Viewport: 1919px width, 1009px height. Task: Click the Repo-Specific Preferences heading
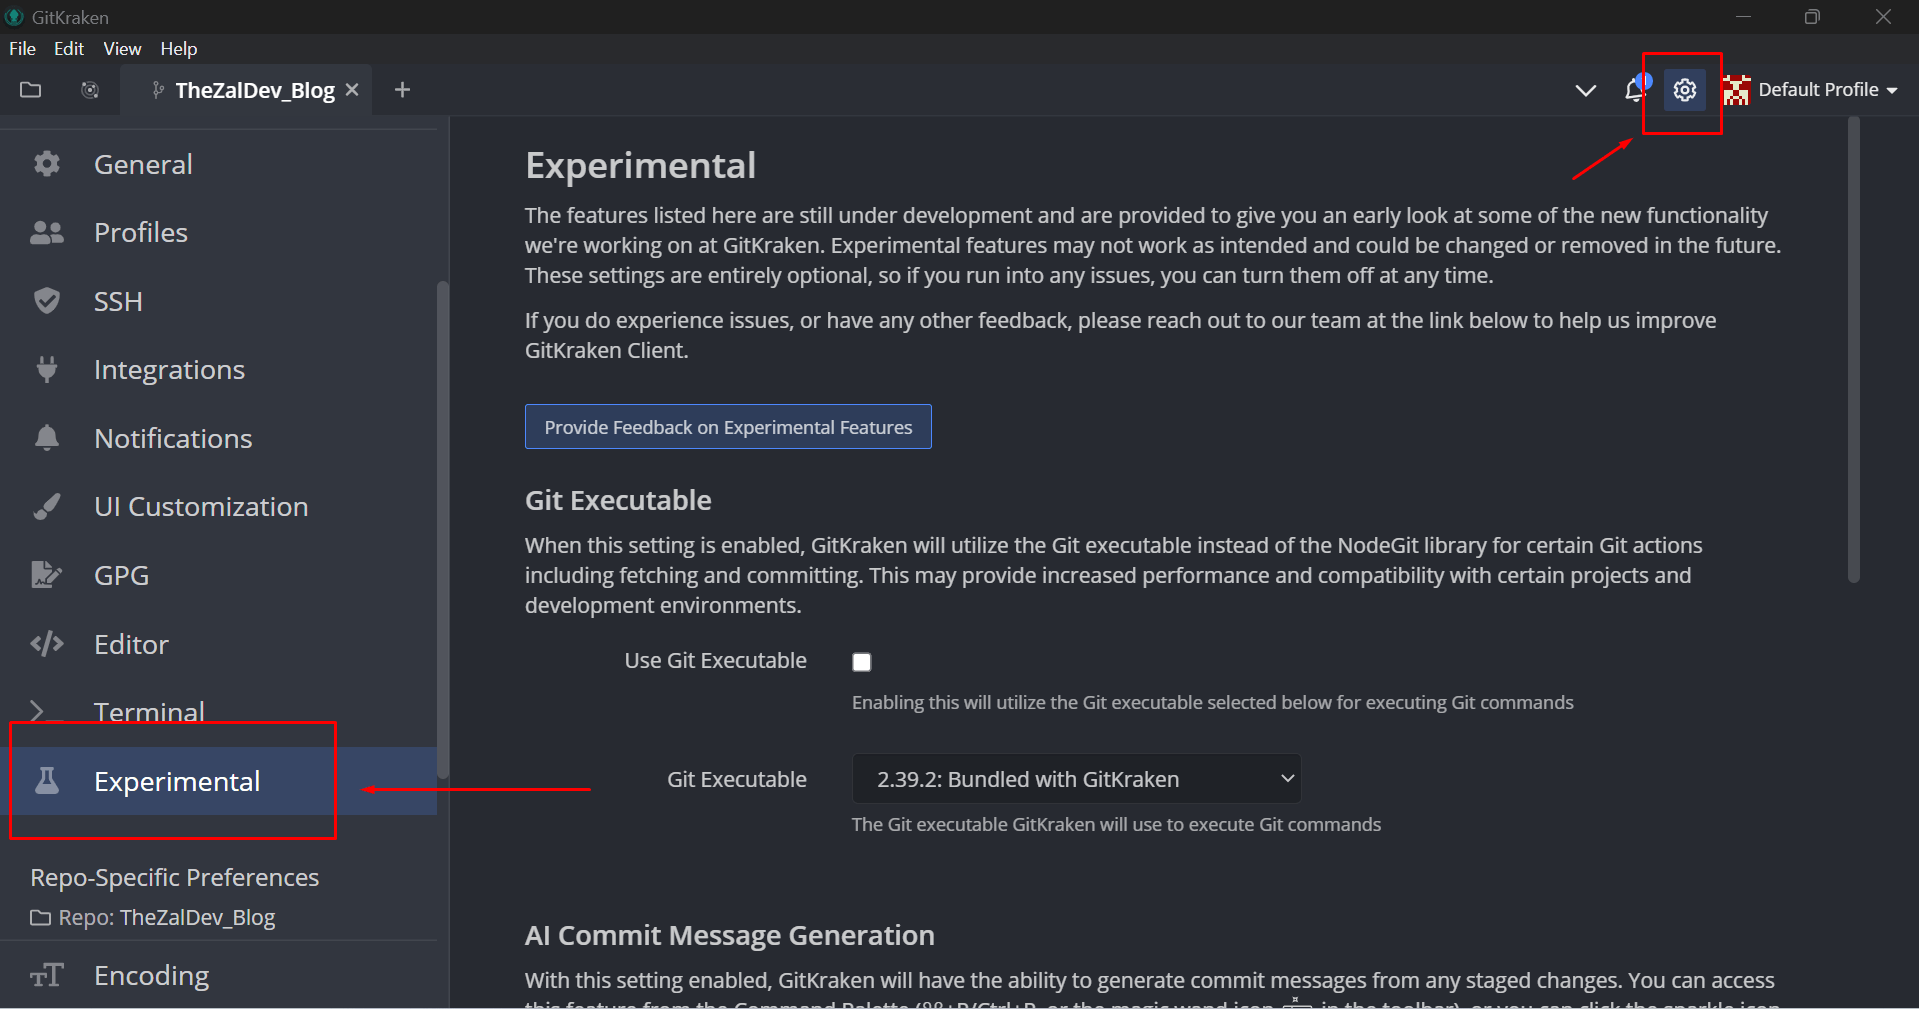175,878
